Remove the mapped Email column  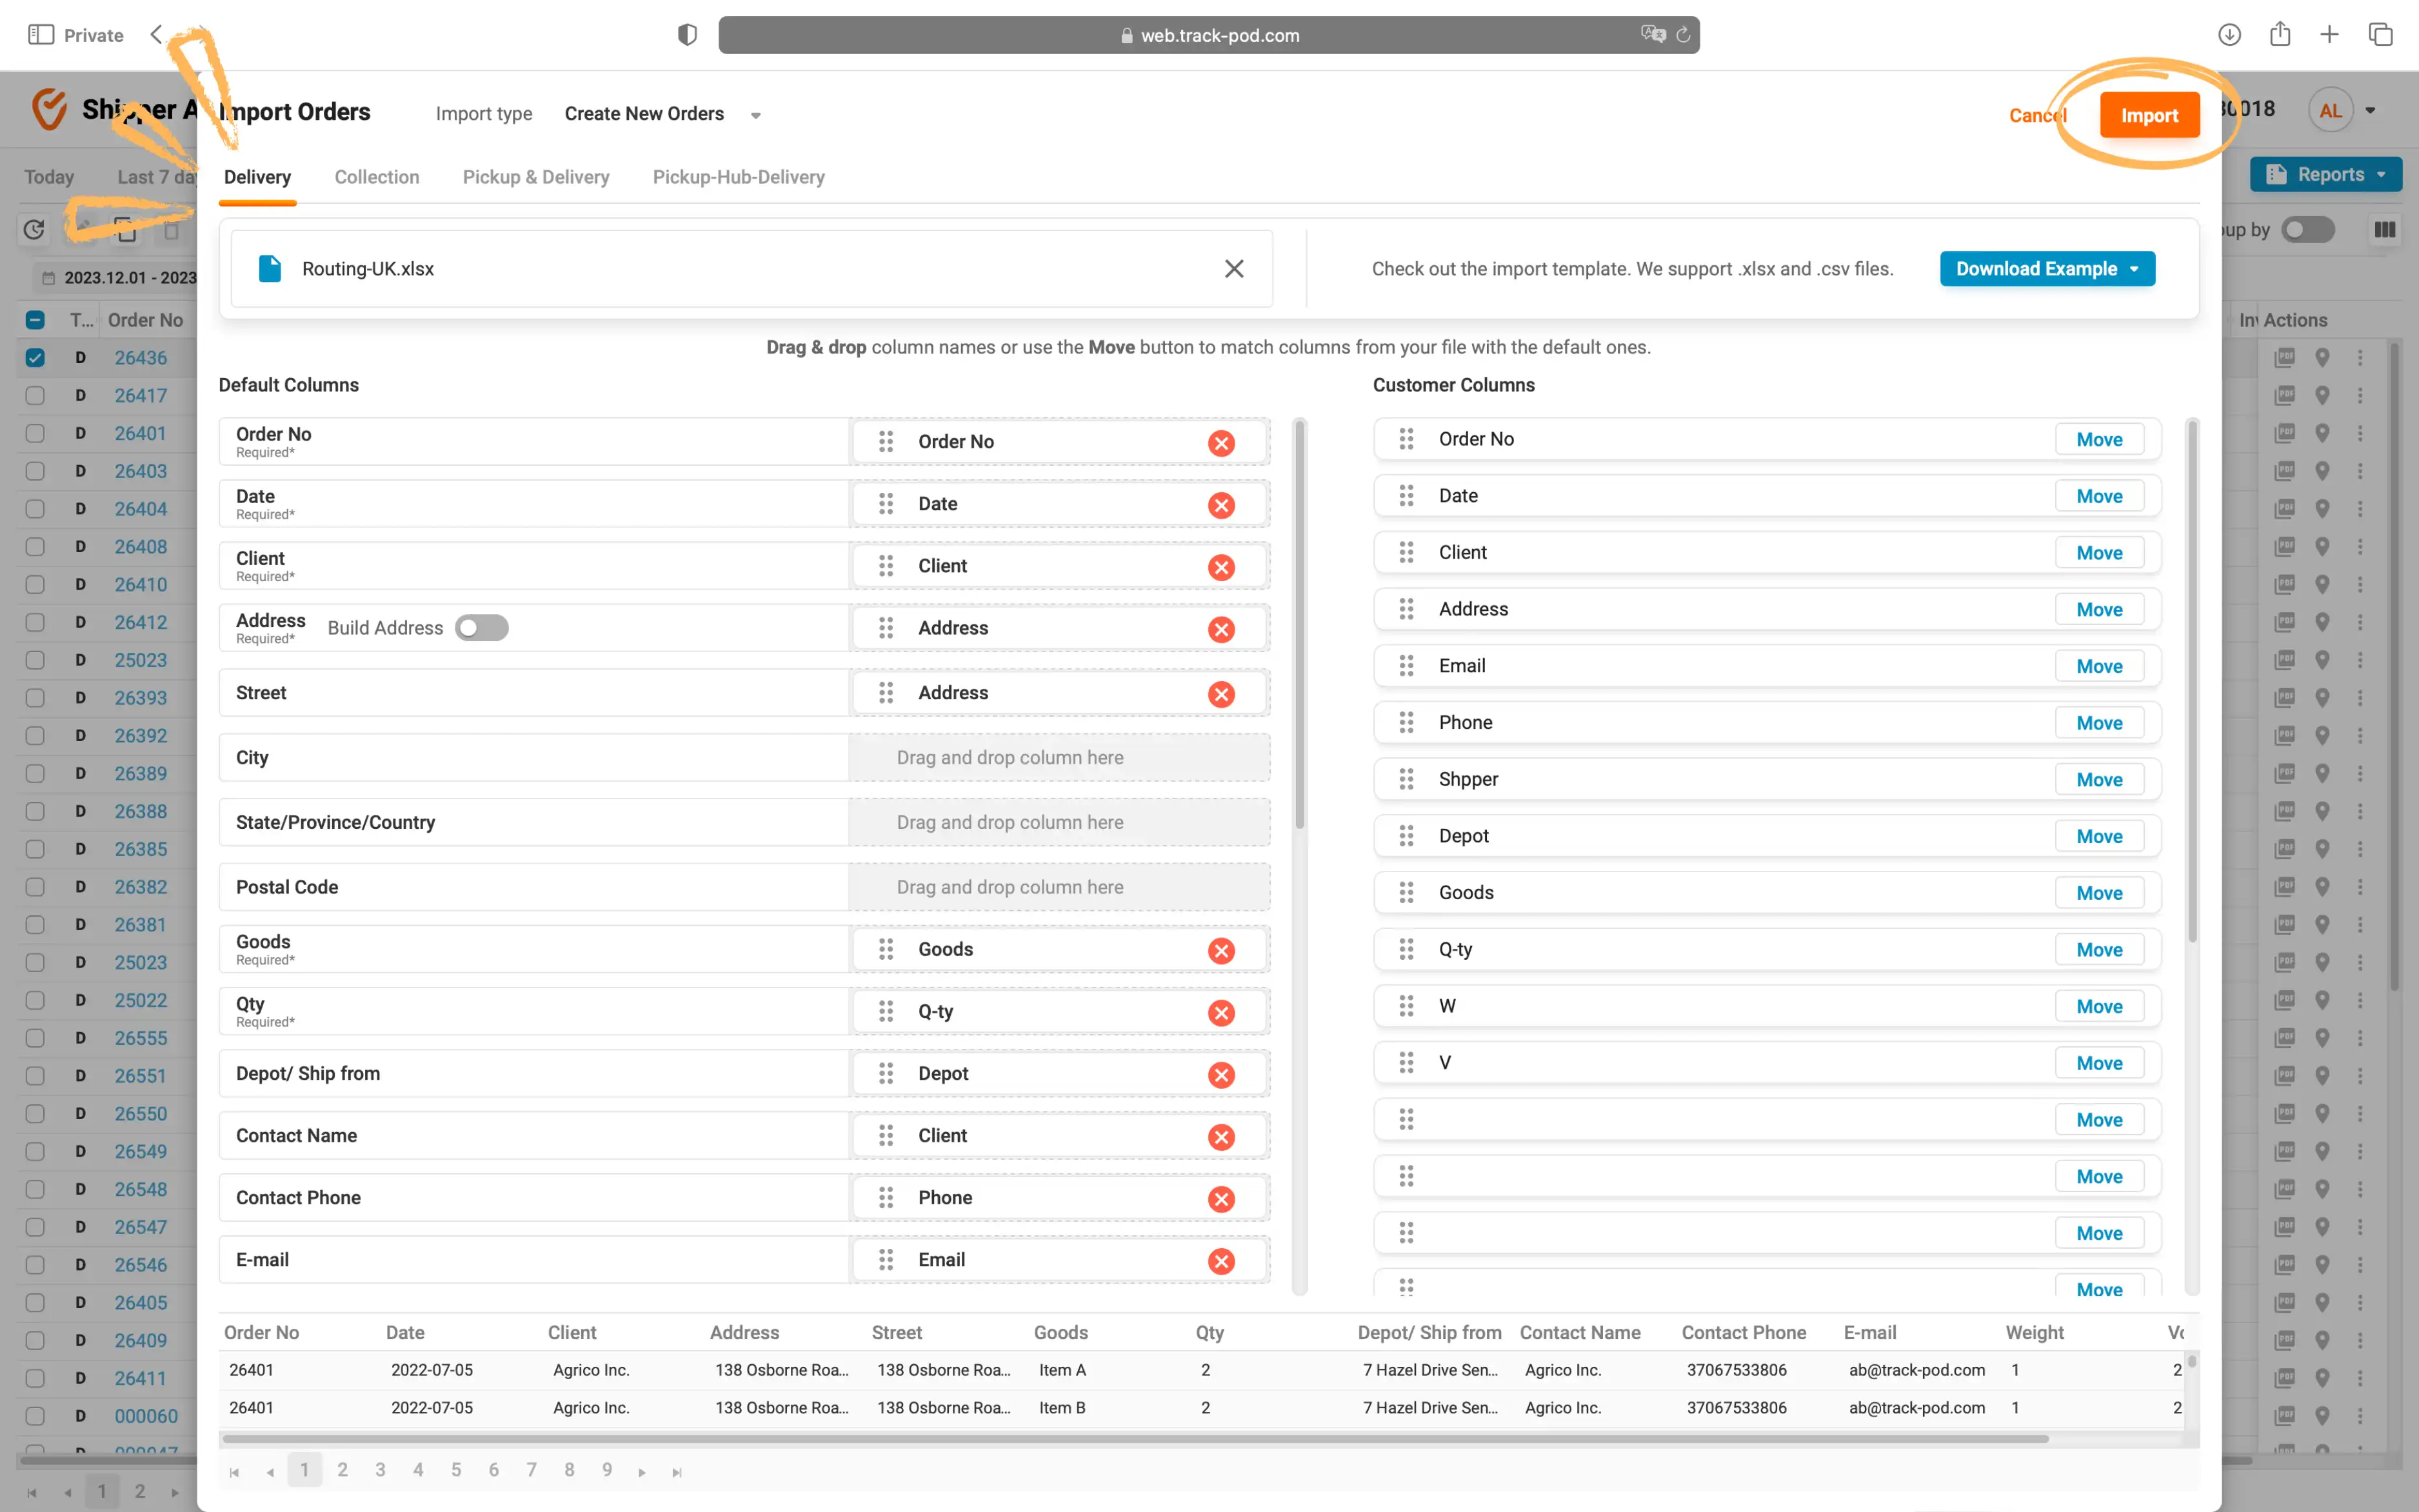point(1221,1261)
